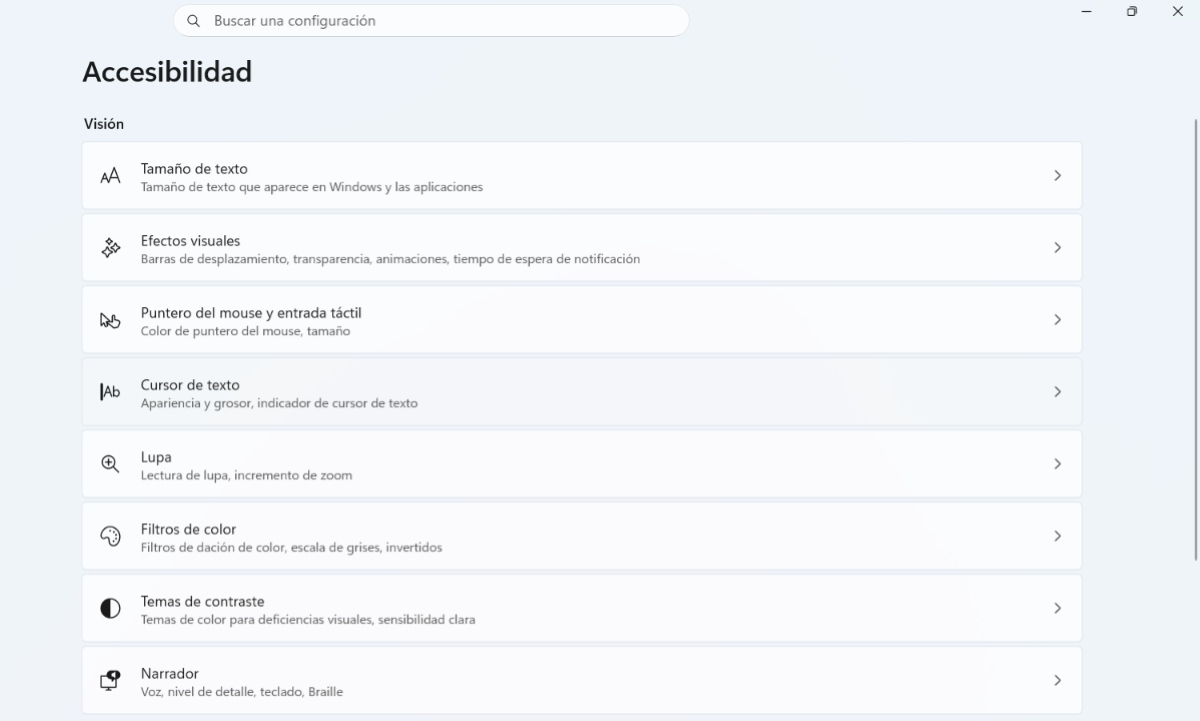Screen dimensions: 1200x721
Task: Click the search magnifier icon in search box
Action: click(x=194, y=20)
